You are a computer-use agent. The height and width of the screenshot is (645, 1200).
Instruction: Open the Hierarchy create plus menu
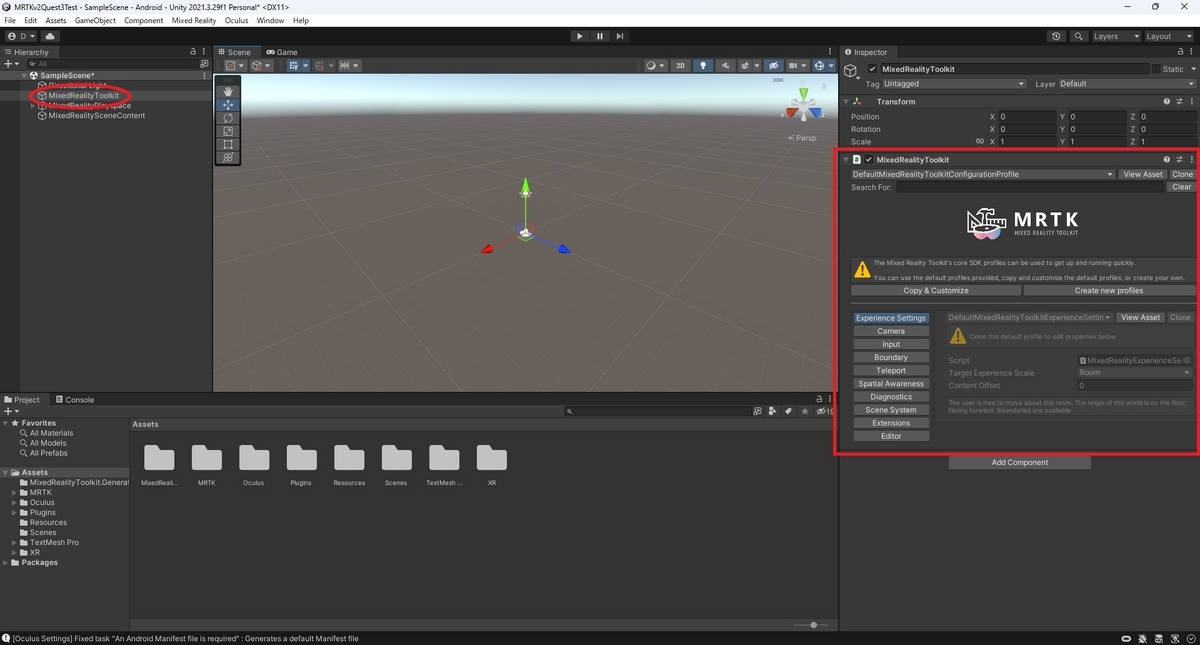12,63
